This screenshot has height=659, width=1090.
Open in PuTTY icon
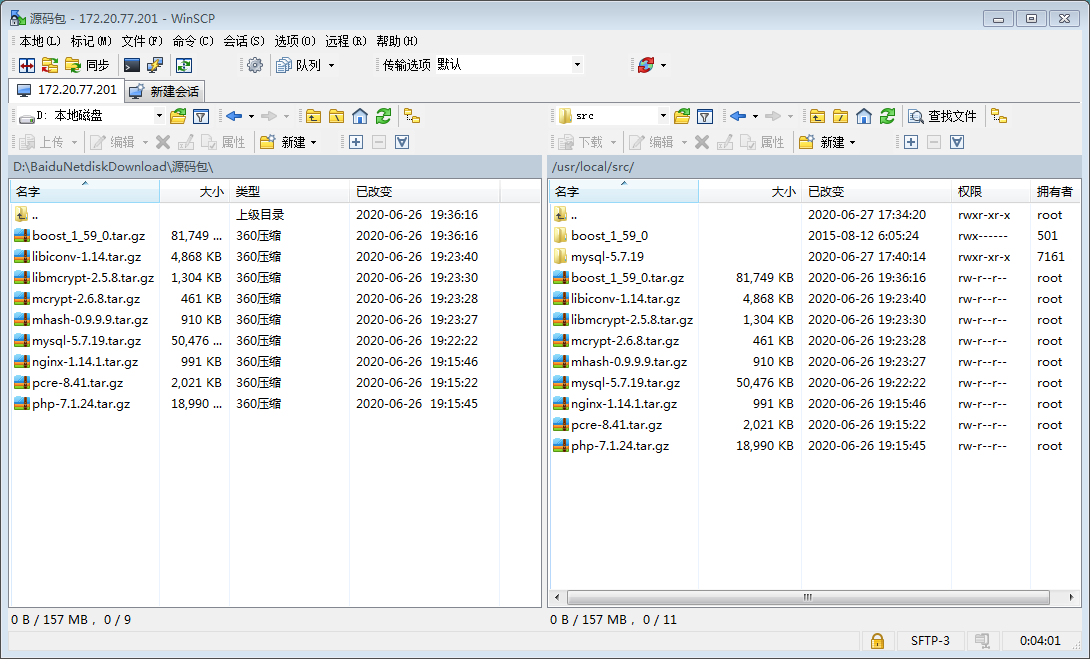[155, 65]
